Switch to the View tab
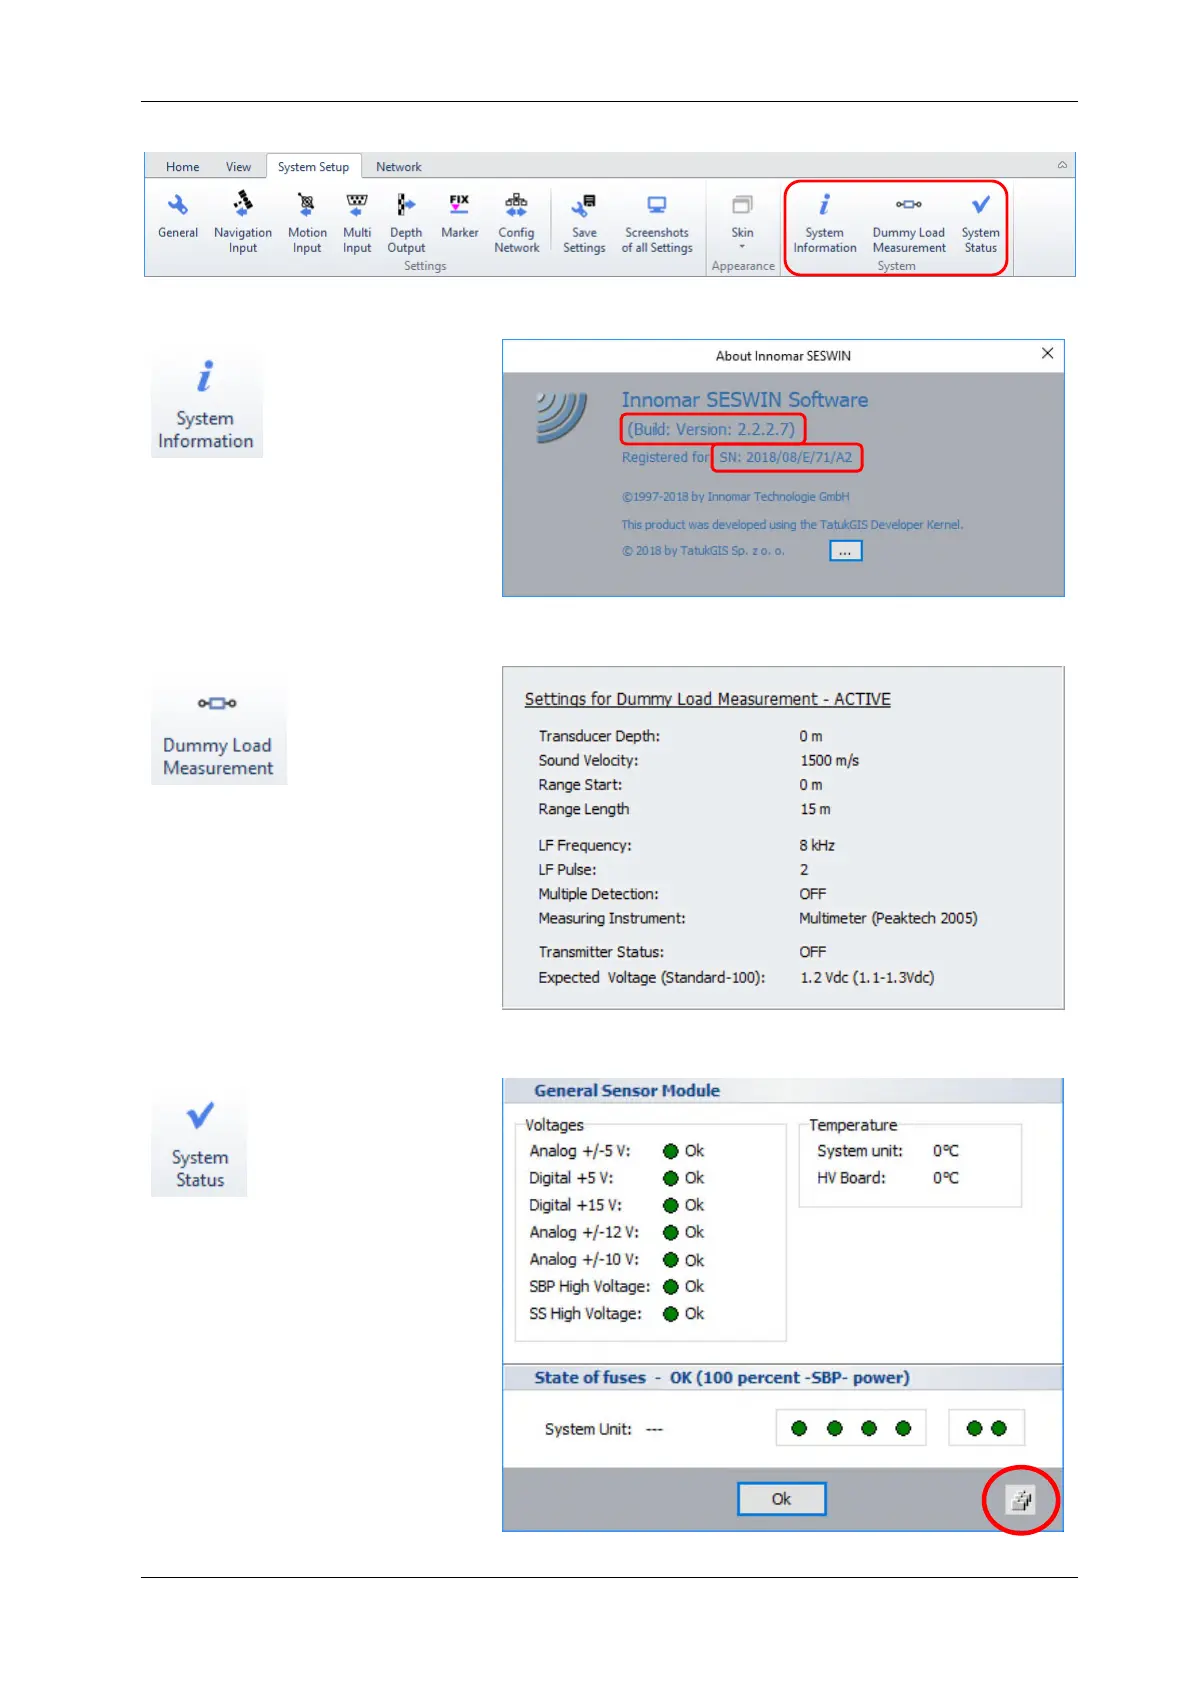Screen dimensions: 1190x1684 coord(238,167)
